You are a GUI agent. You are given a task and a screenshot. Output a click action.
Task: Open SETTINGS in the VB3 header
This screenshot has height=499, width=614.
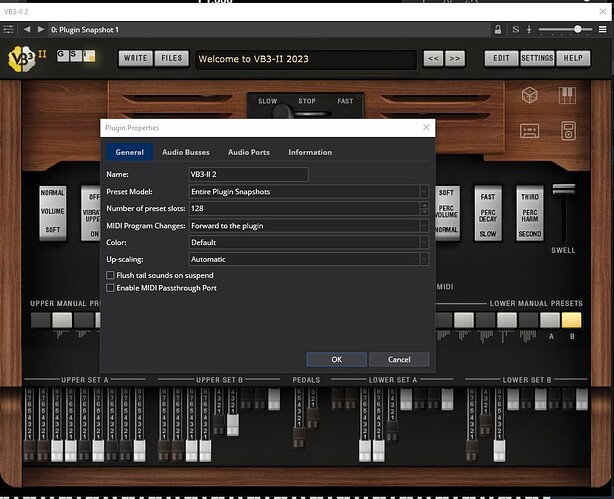(537, 58)
